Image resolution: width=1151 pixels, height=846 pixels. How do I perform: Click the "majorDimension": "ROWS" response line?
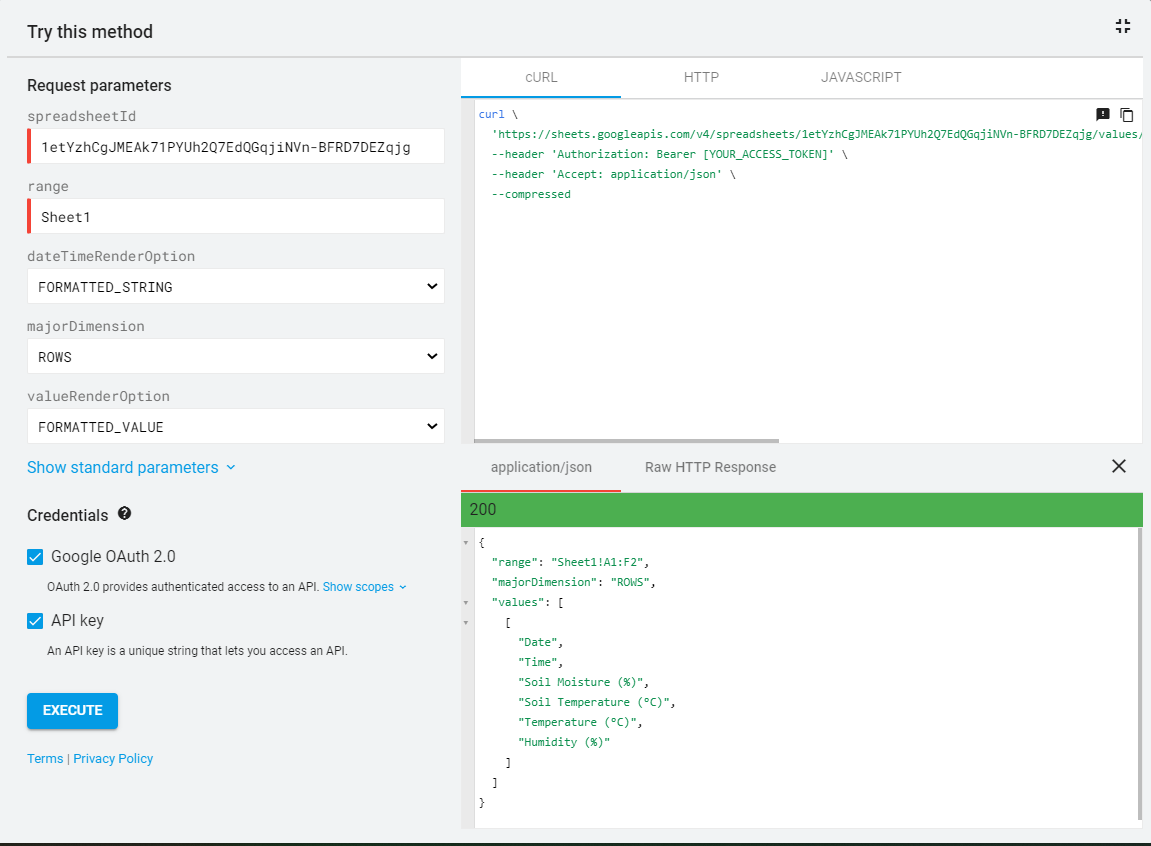click(573, 583)
